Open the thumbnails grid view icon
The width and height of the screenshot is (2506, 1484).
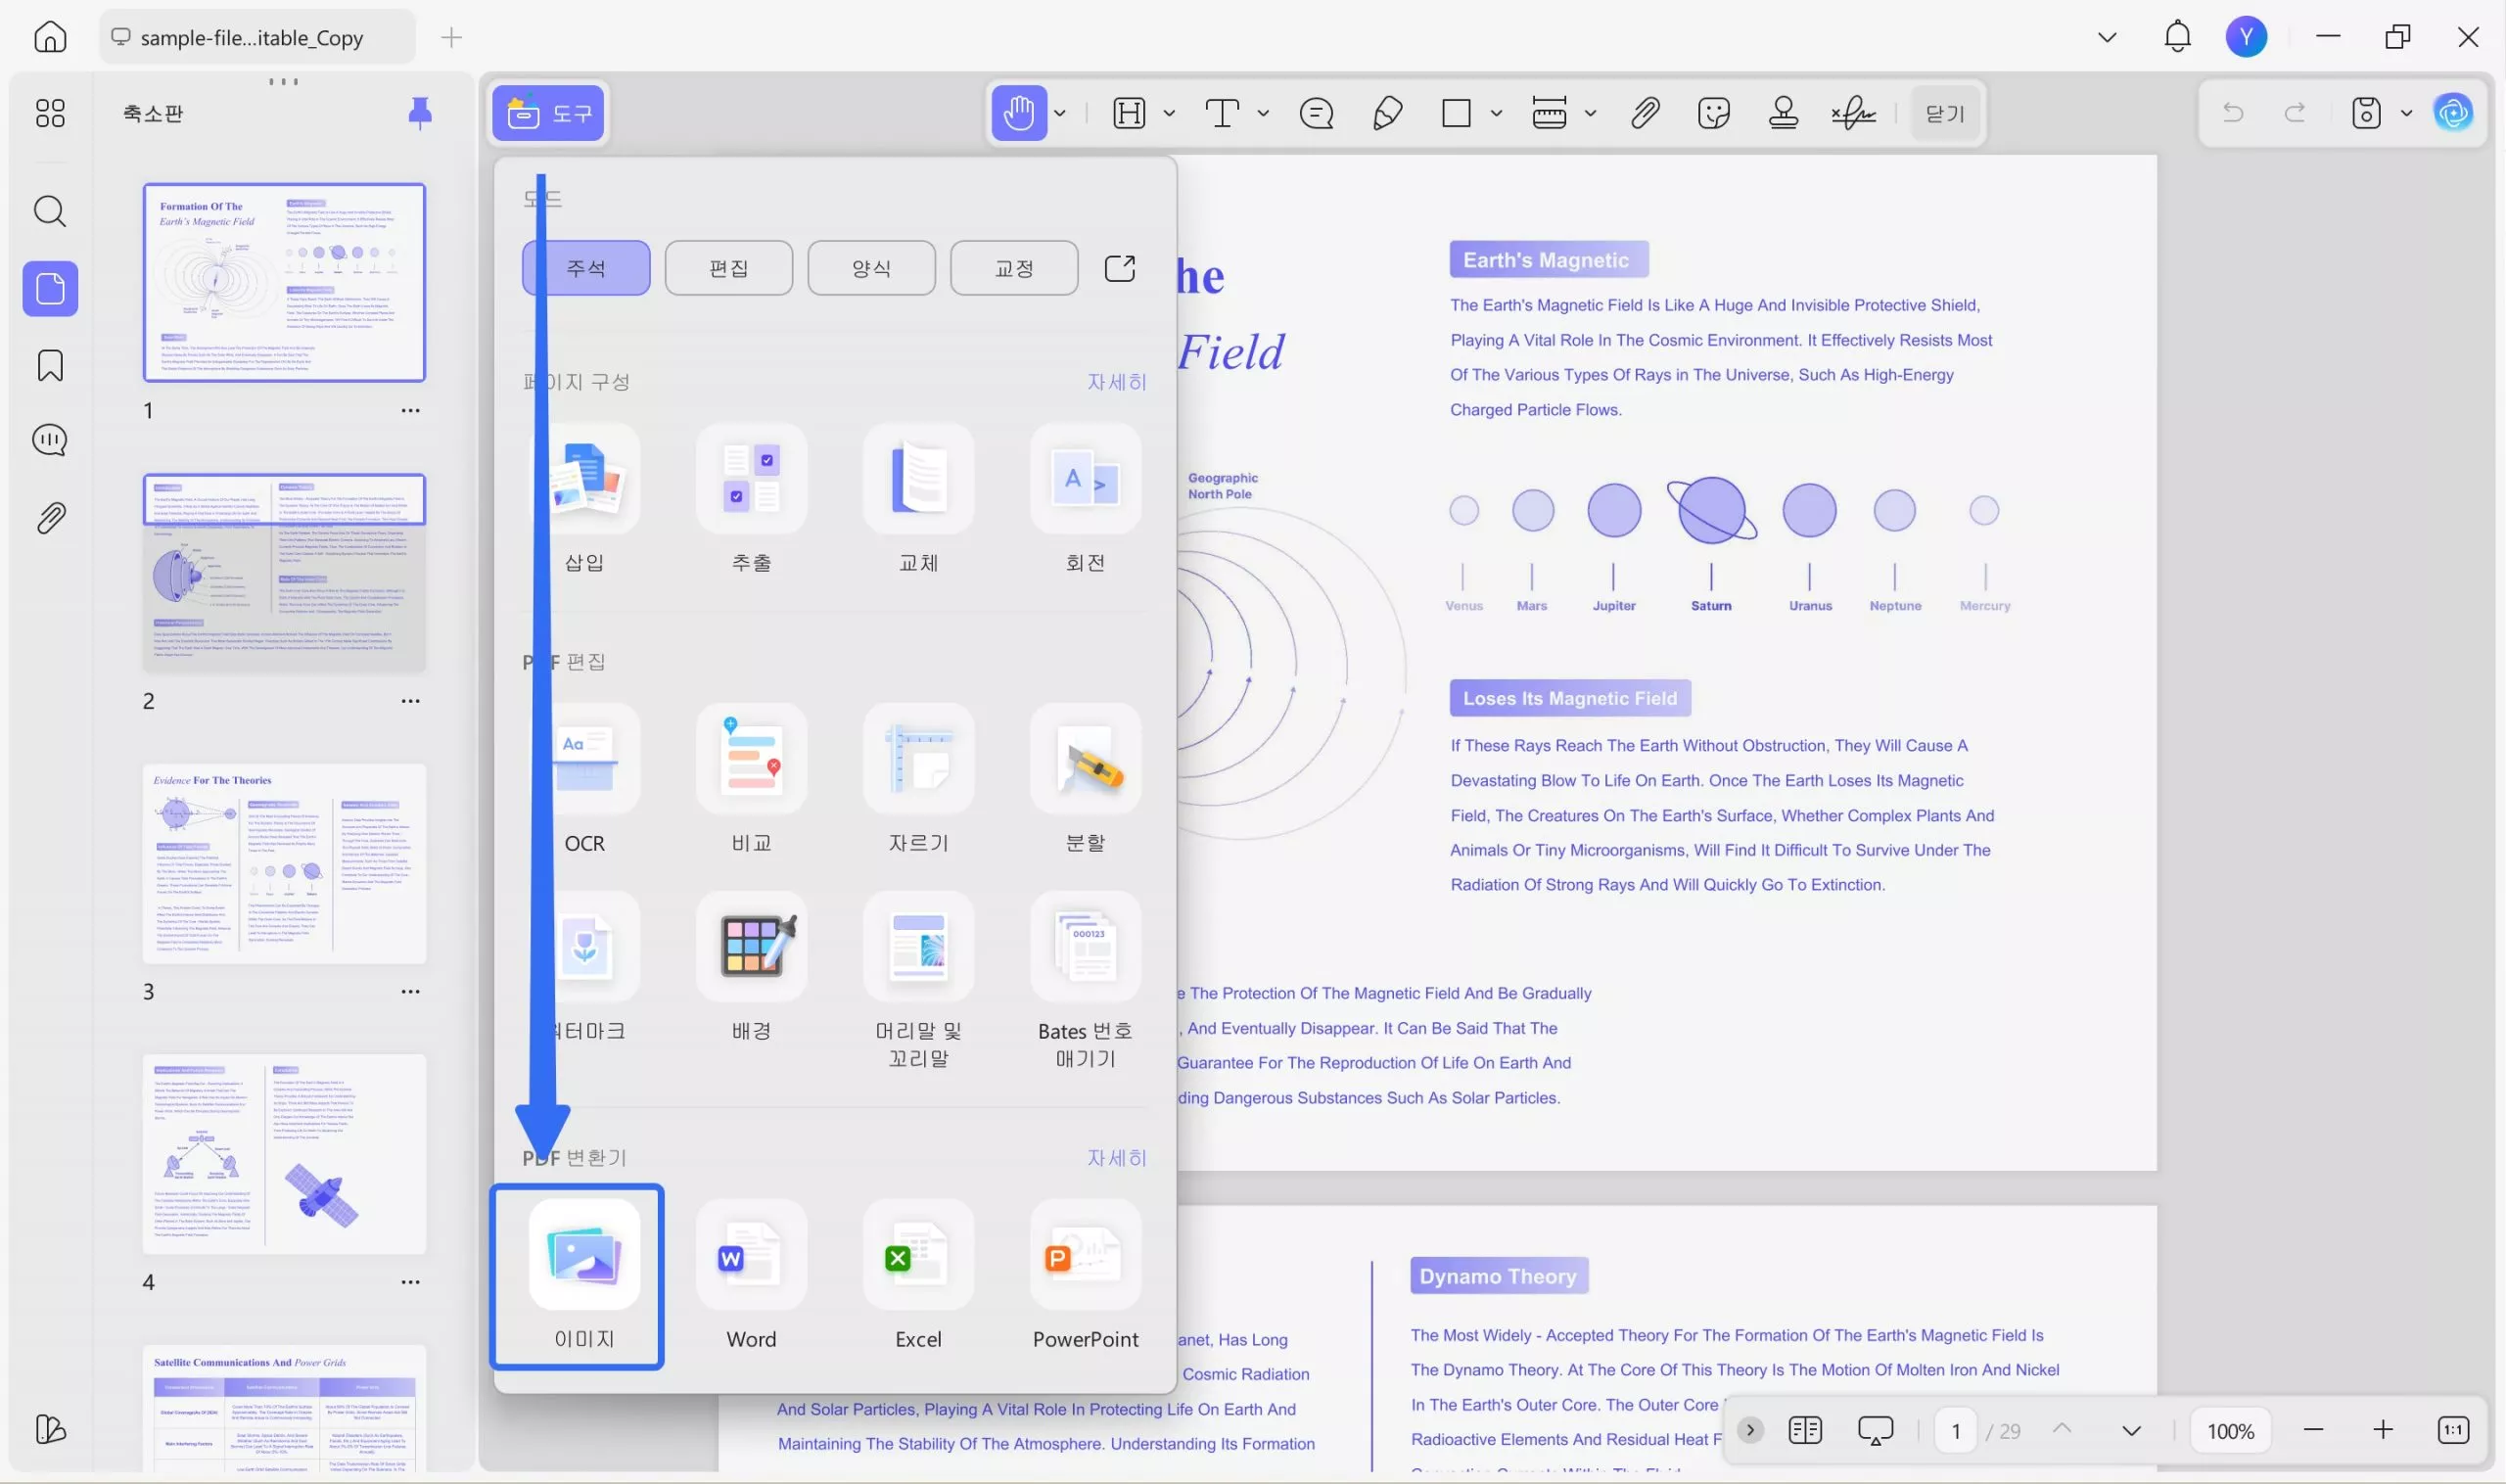[50, 113]
